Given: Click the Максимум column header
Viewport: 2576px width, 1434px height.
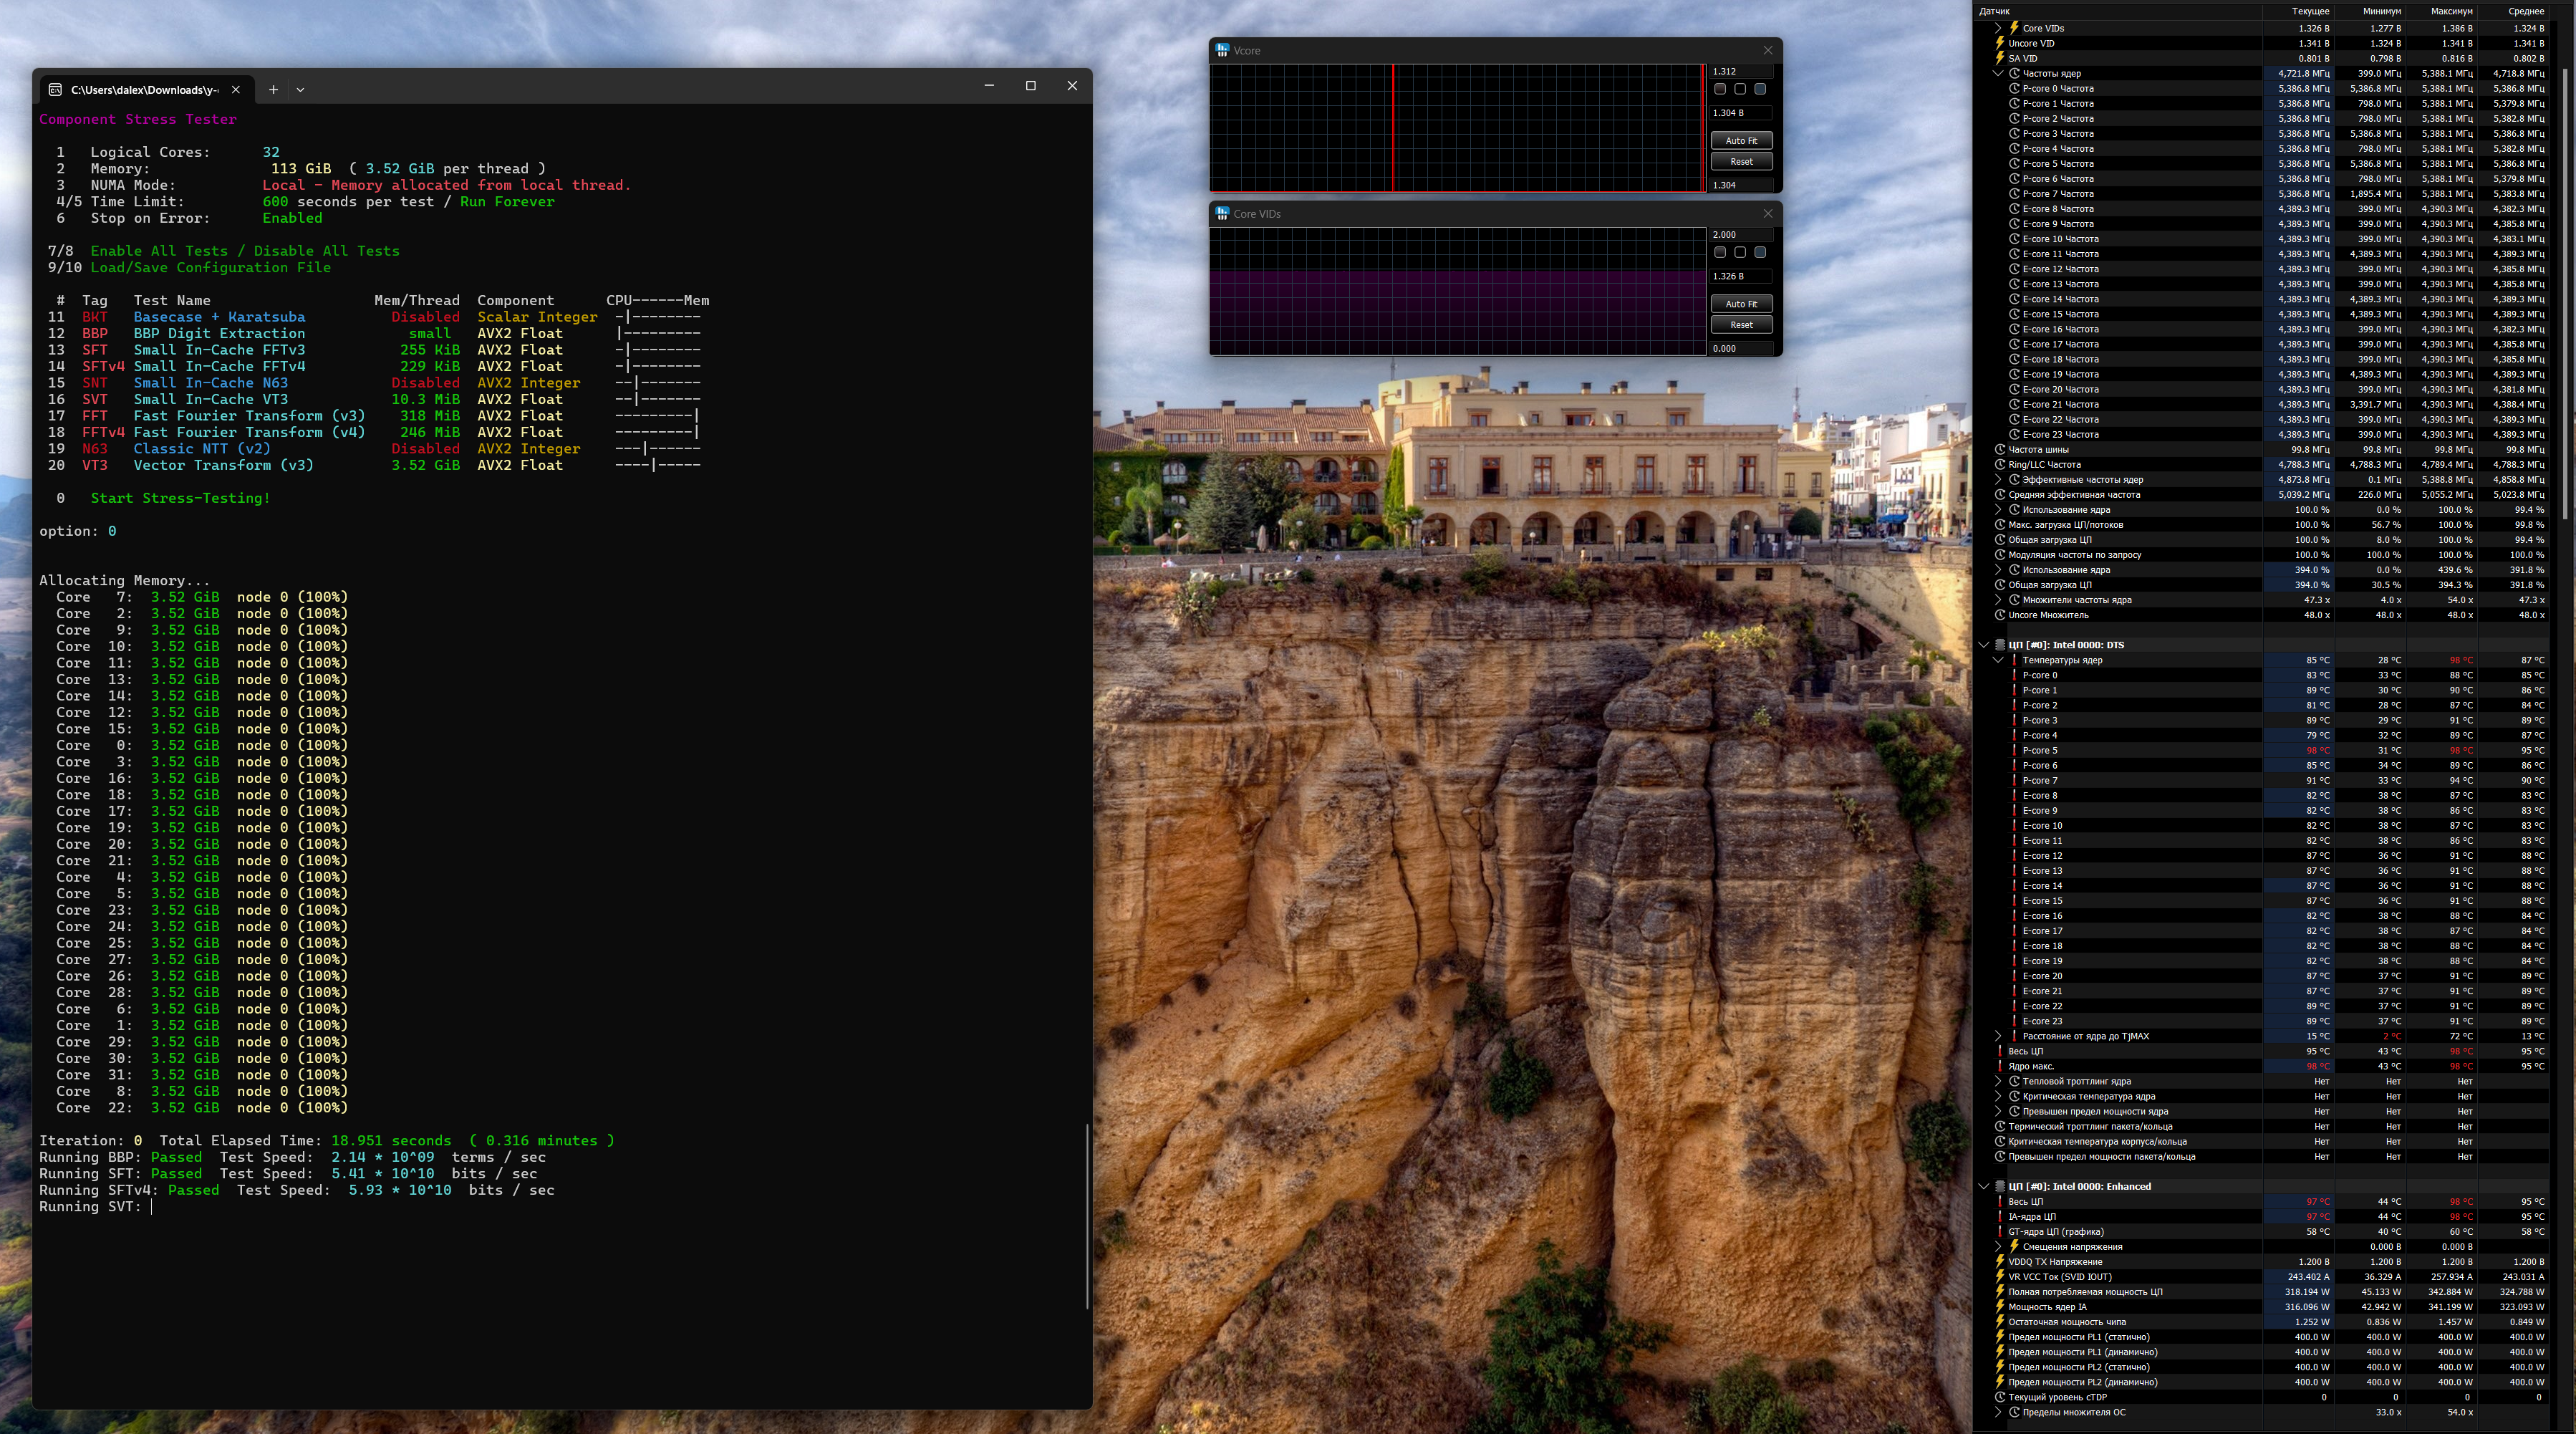Looking at the screenshot, I should 2451,11.
